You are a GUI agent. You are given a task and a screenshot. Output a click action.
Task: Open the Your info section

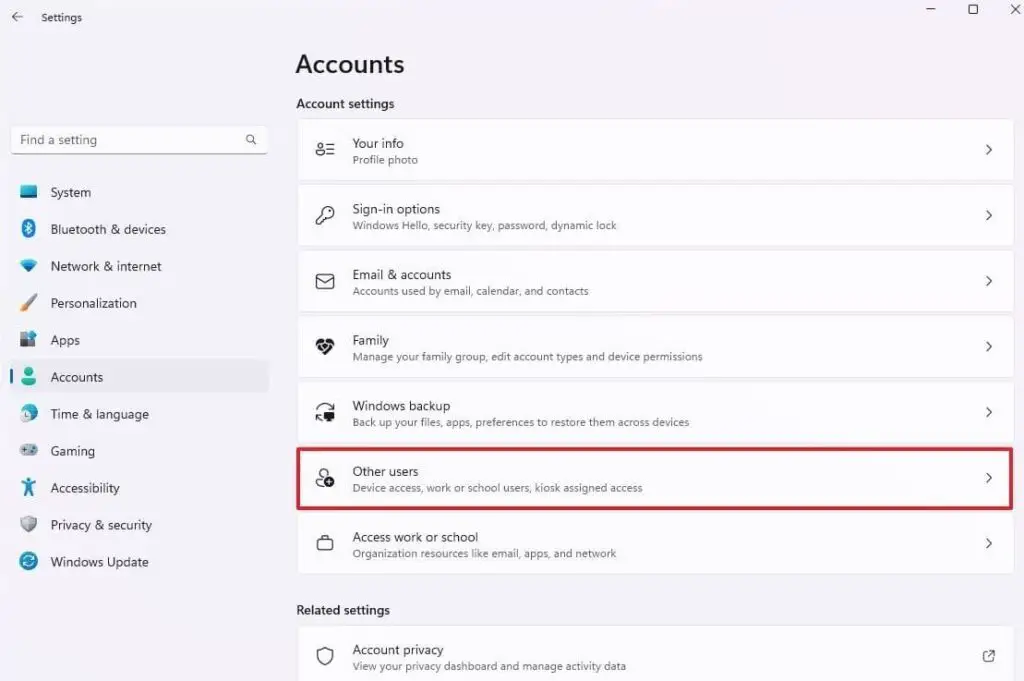tap(654, 149)
